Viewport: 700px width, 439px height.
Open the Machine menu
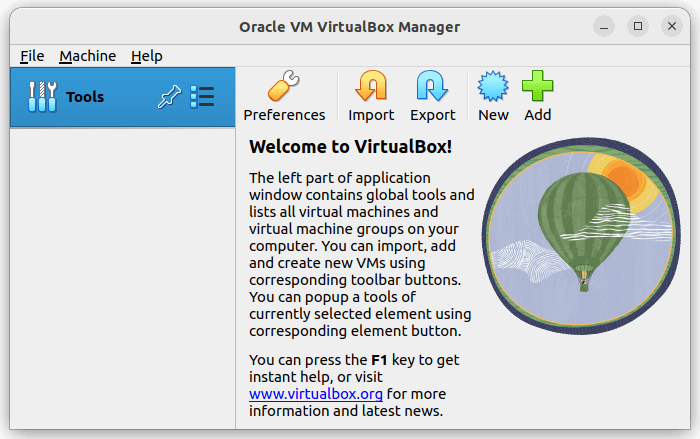88,56
